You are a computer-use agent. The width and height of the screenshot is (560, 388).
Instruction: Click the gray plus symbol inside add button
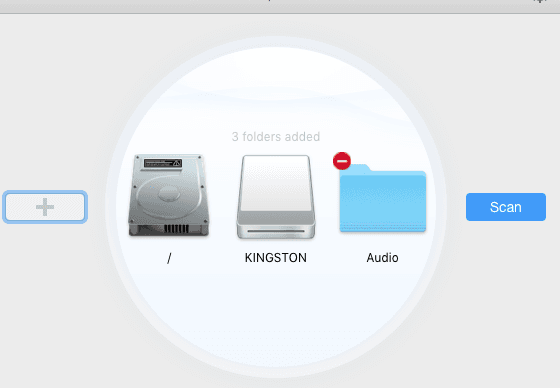coord(45,207)
